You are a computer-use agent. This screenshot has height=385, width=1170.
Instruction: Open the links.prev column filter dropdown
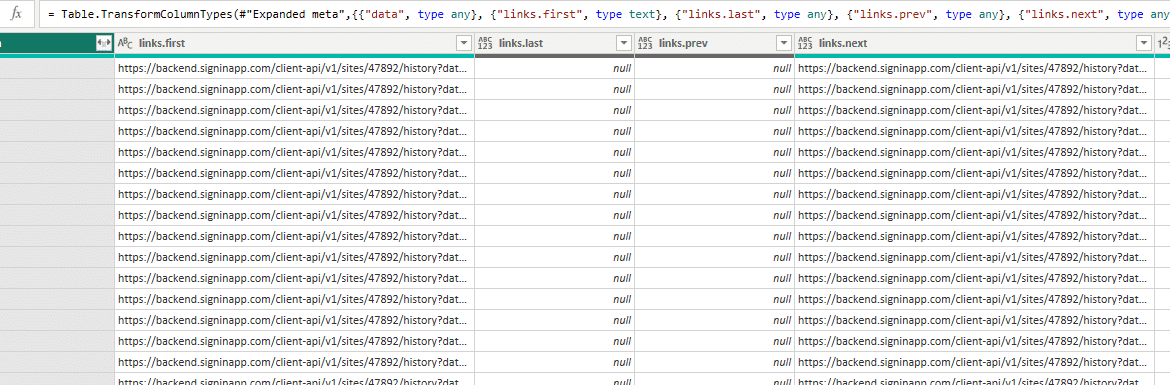[783, 44]
